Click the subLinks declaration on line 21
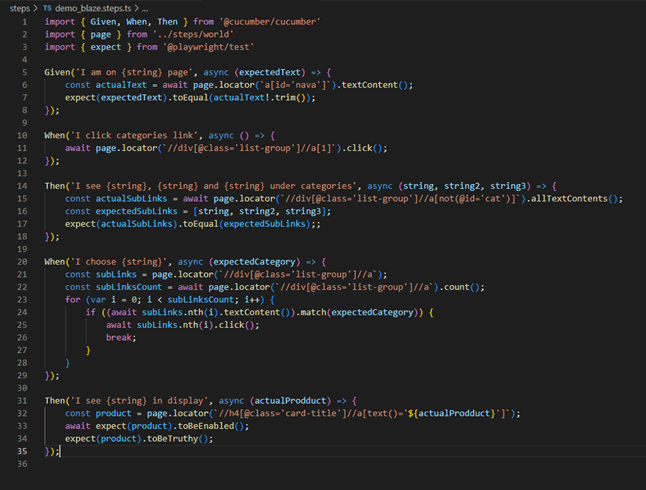 click(x=116, y=274)
